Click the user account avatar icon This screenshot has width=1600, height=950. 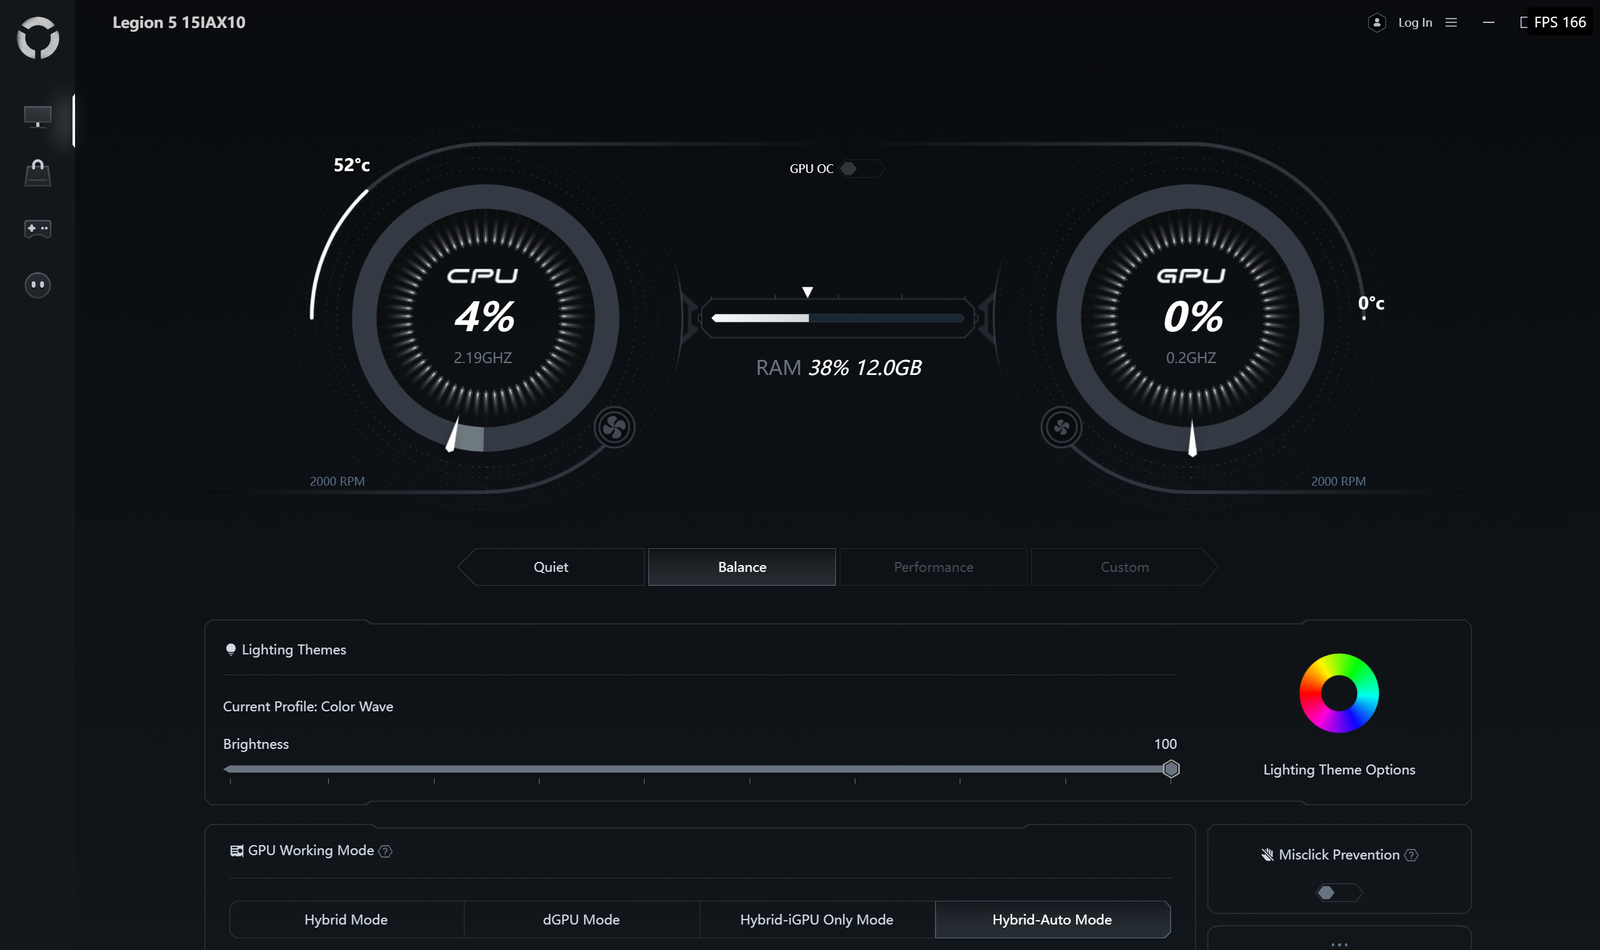pyautogui.click(x=1377, y=23)
